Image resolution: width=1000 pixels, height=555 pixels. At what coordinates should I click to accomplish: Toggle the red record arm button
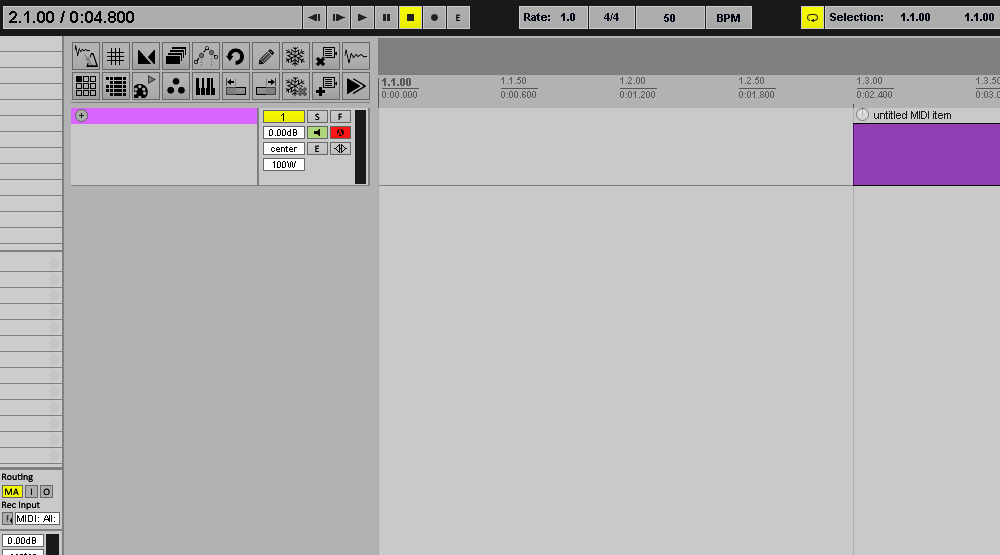(x=340, y=133)
